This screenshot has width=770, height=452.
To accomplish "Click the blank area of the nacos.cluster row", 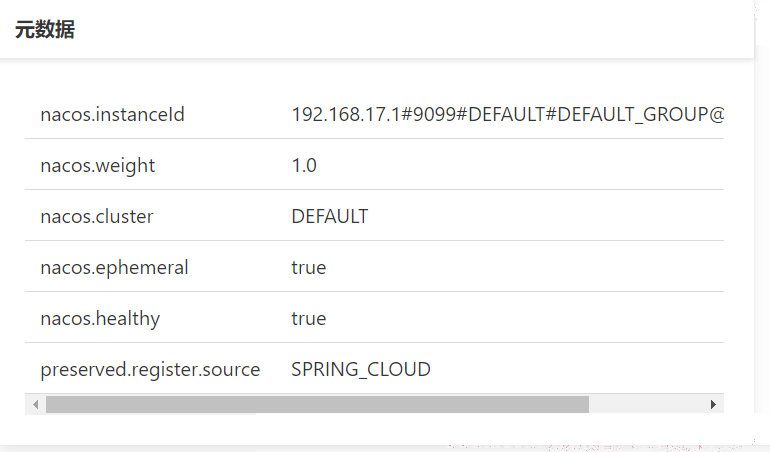I will (545, 217).
